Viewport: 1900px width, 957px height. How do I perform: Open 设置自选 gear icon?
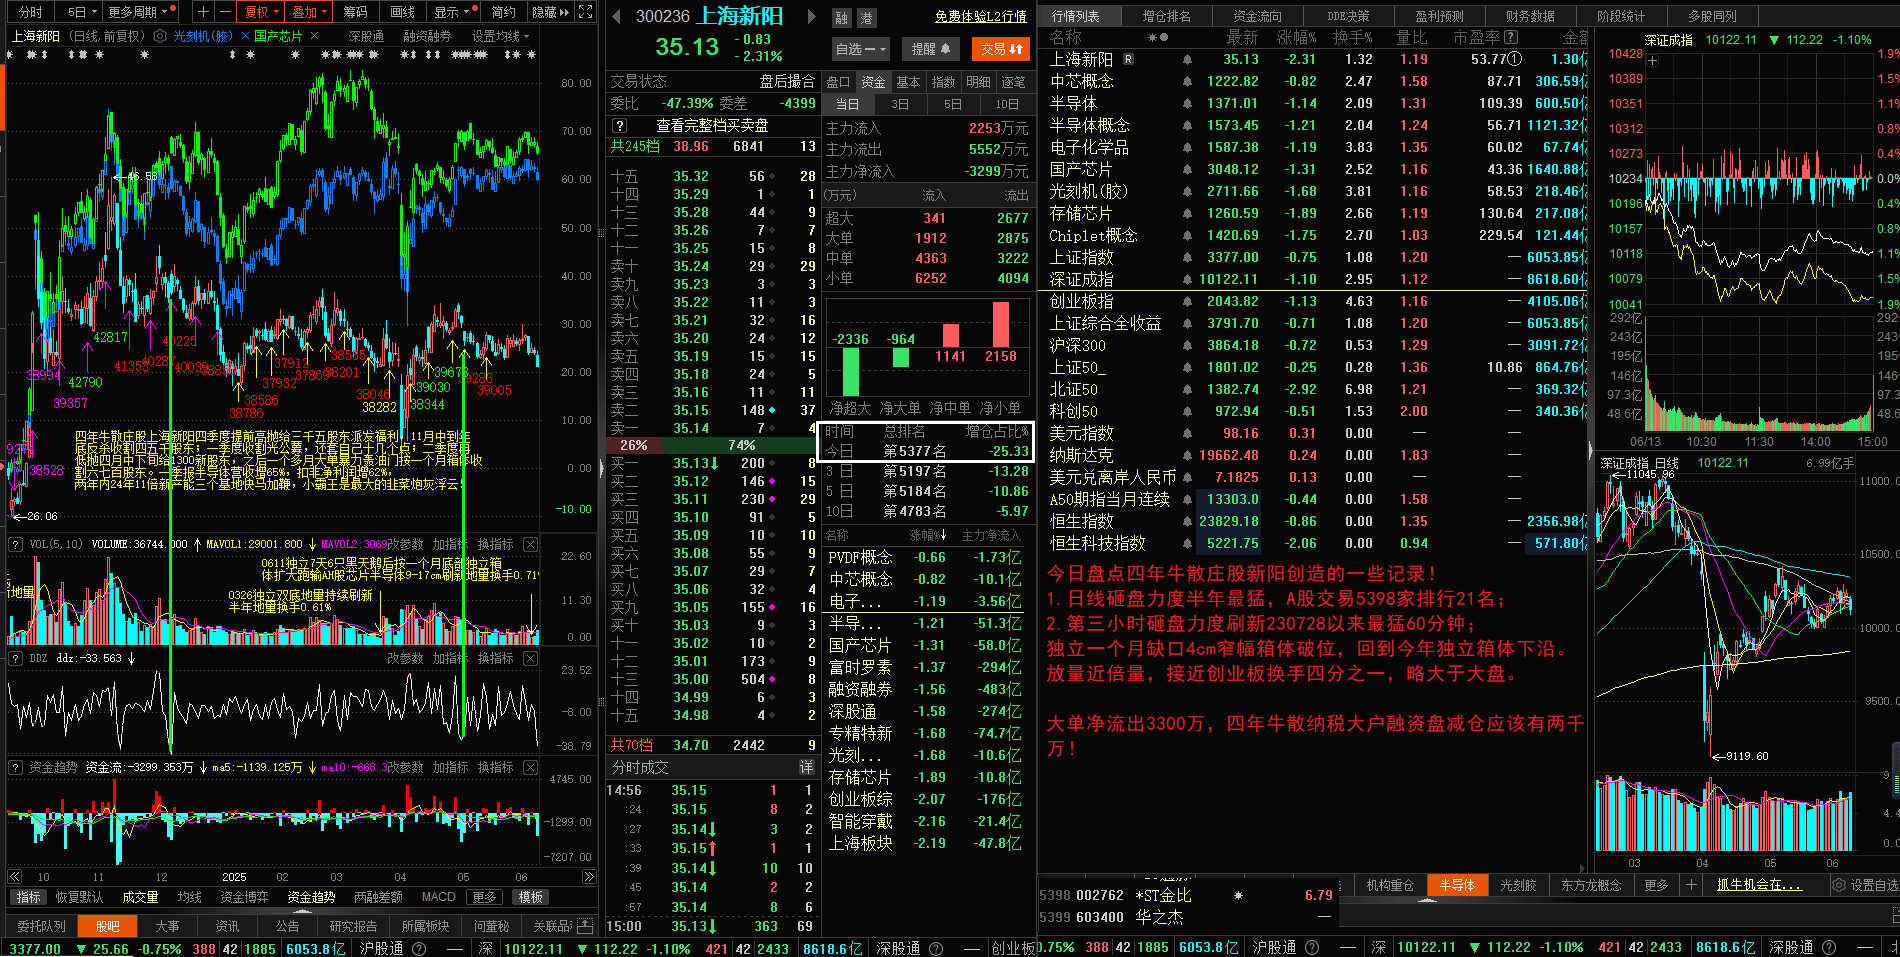pyautogui.click(x=1838, y=885)
